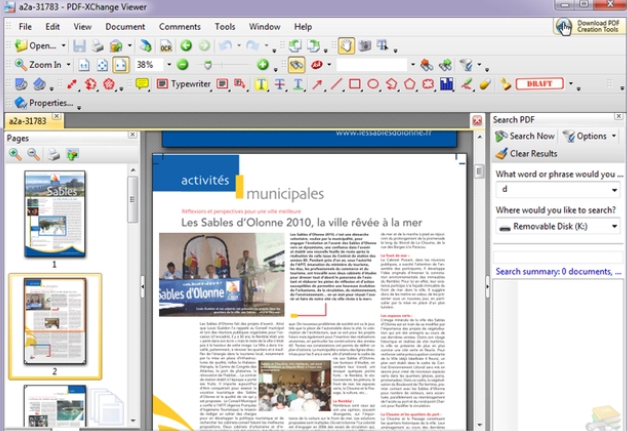The height and width of the screenshot is (431, 627).
Task: Open the Comments menu
Action: click(x=179, y=26)
